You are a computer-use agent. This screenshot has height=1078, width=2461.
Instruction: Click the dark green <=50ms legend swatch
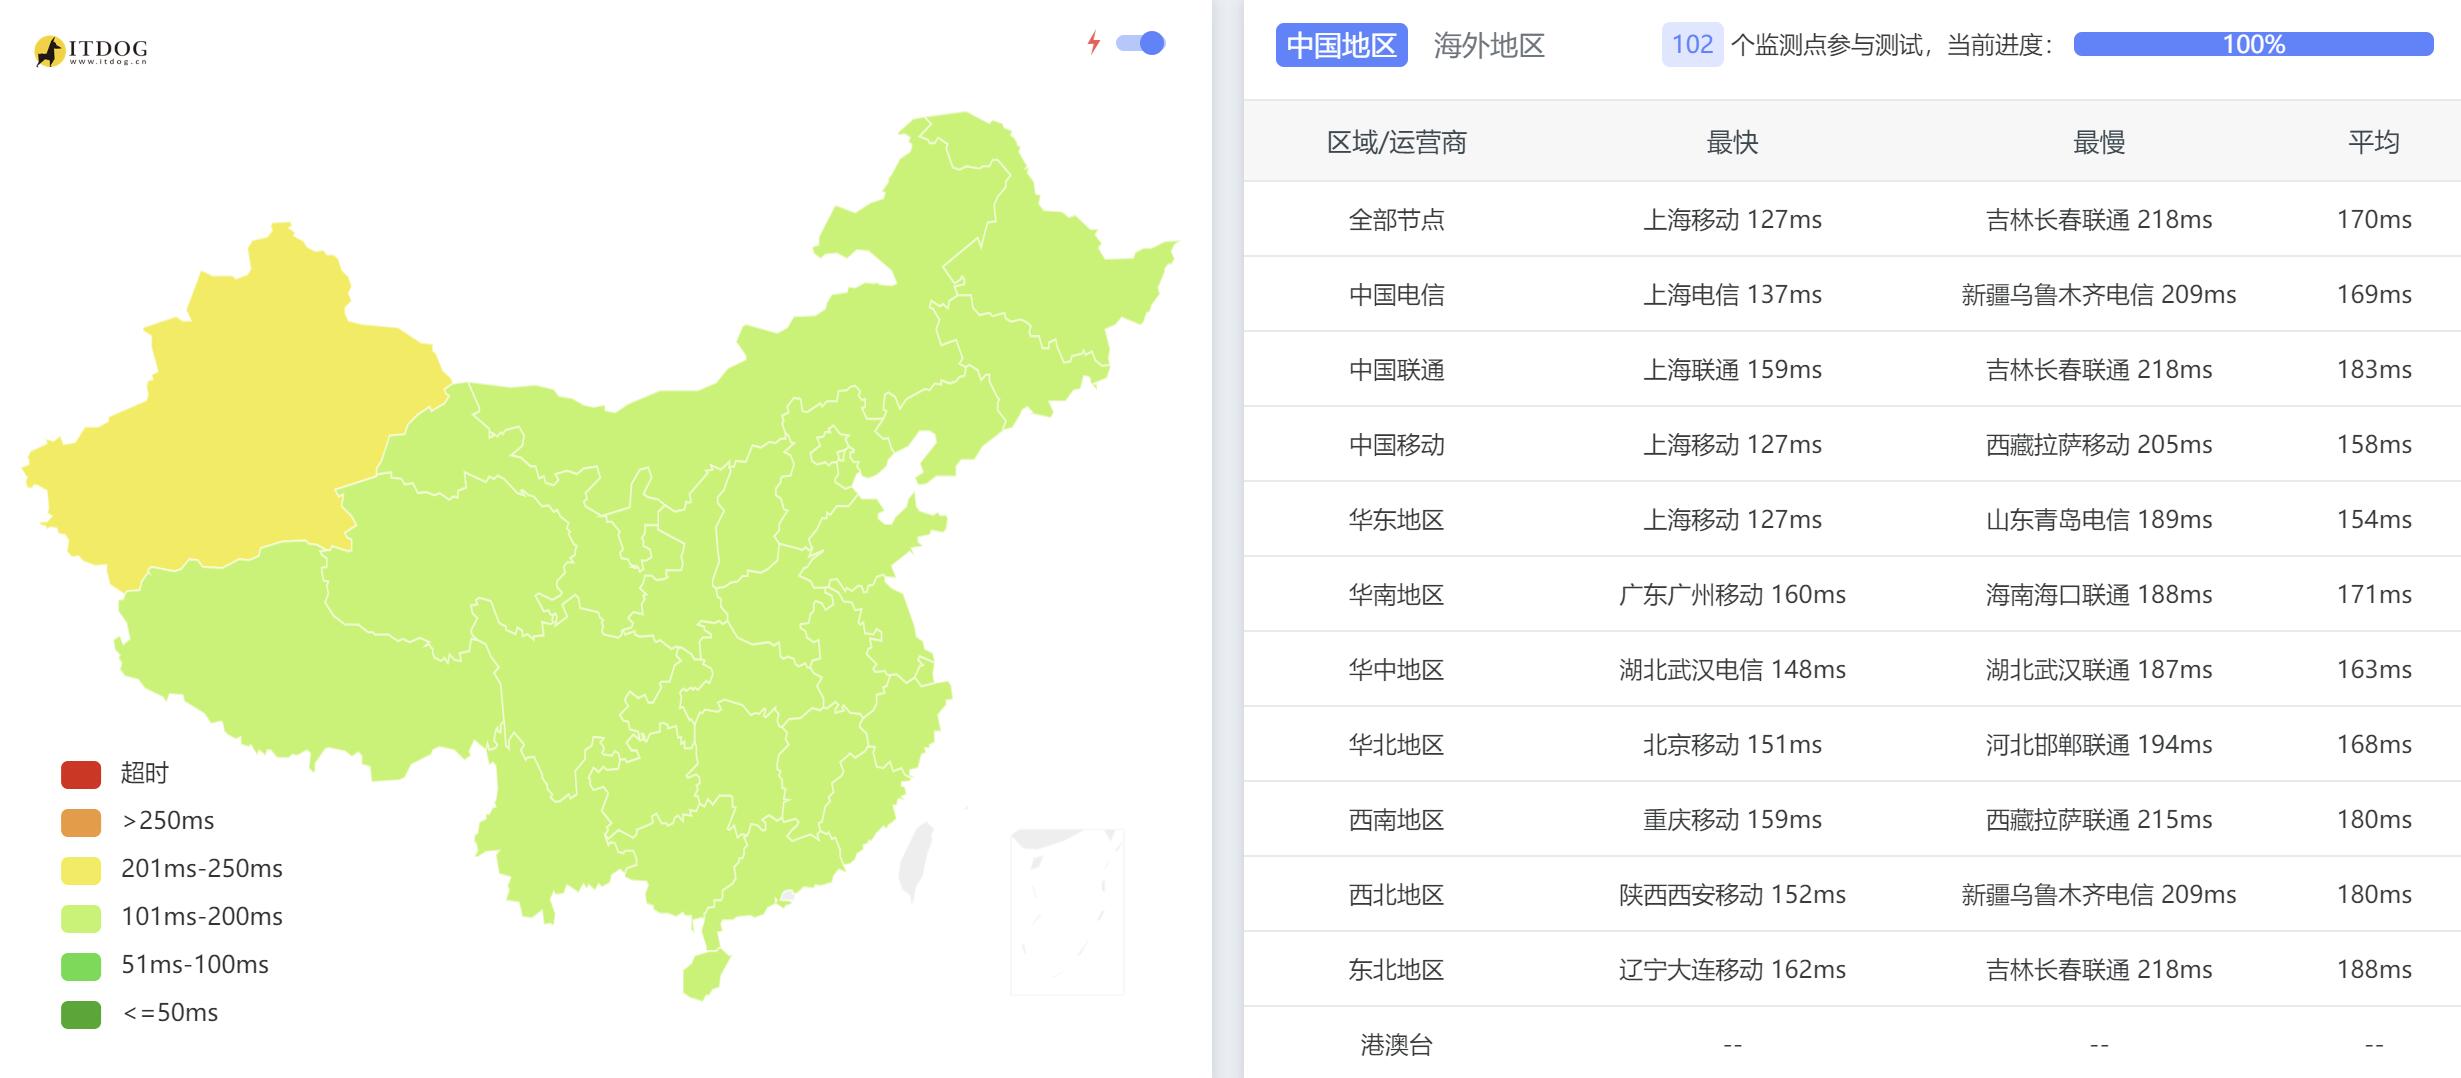(x=81, y=1014)
